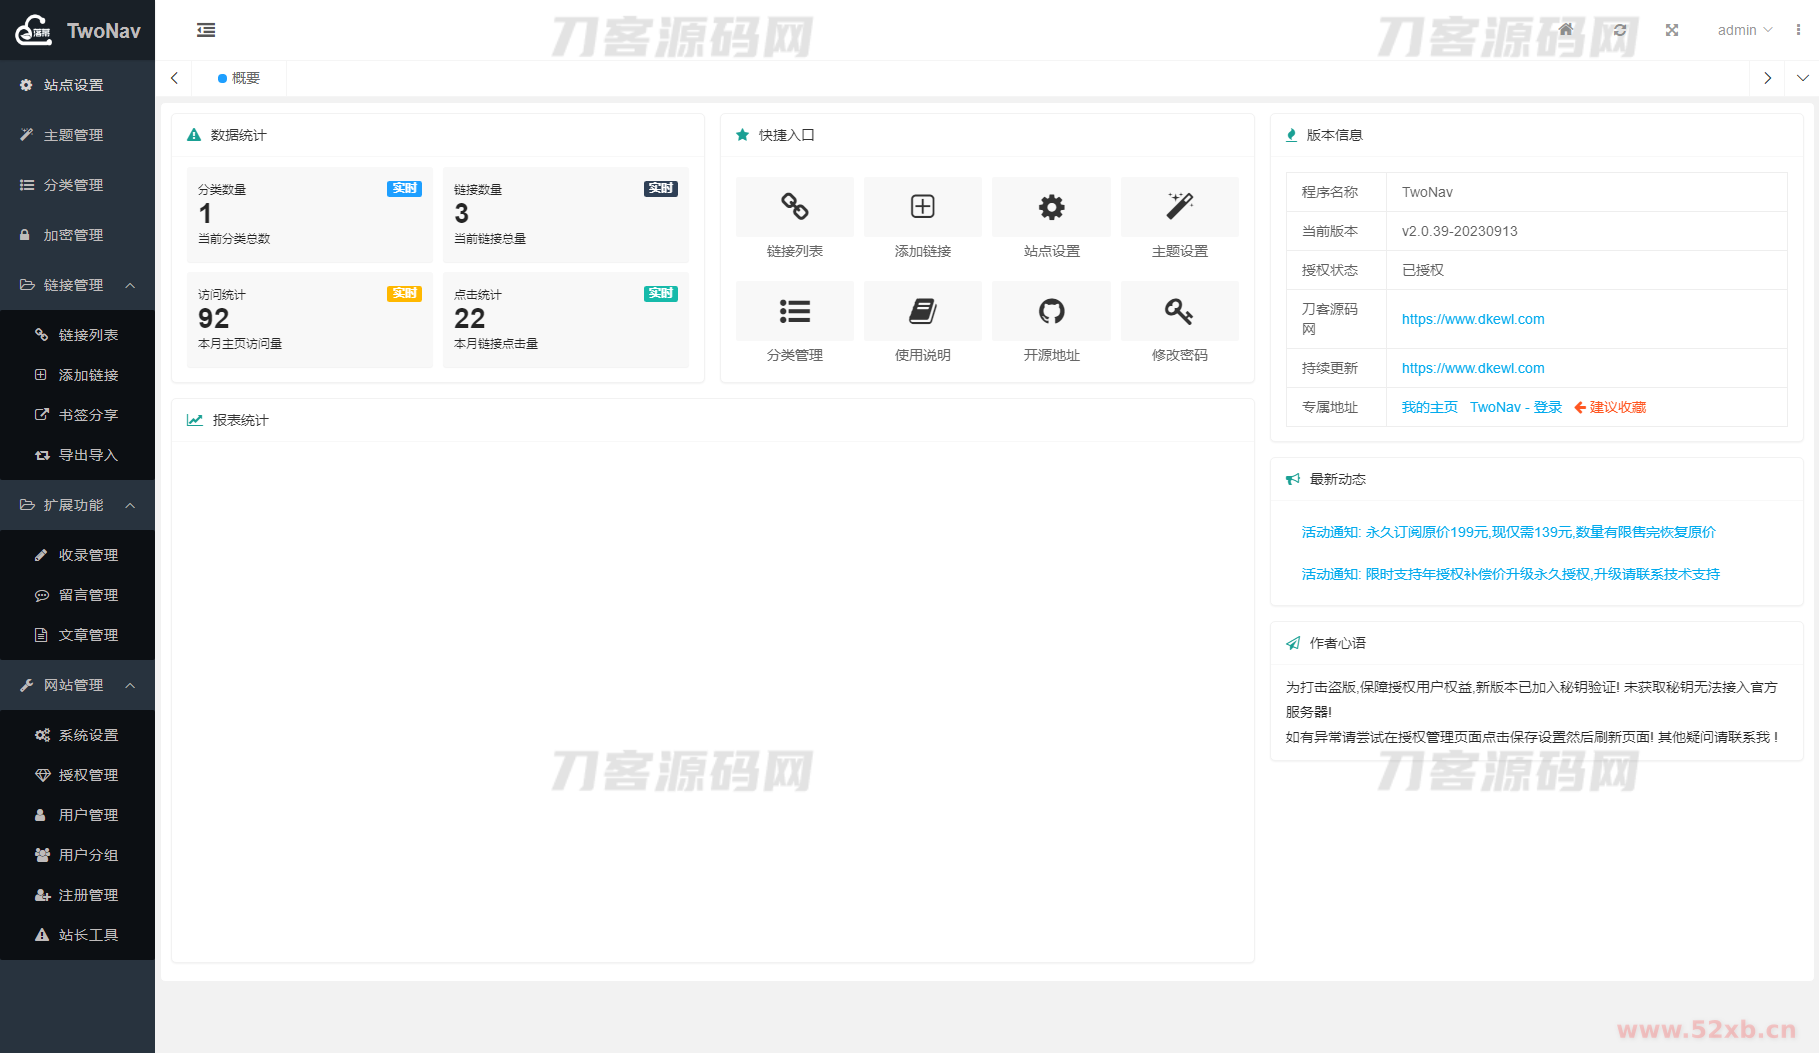
Task: Open site settings gear shortcut
Action: [1051, 207]
